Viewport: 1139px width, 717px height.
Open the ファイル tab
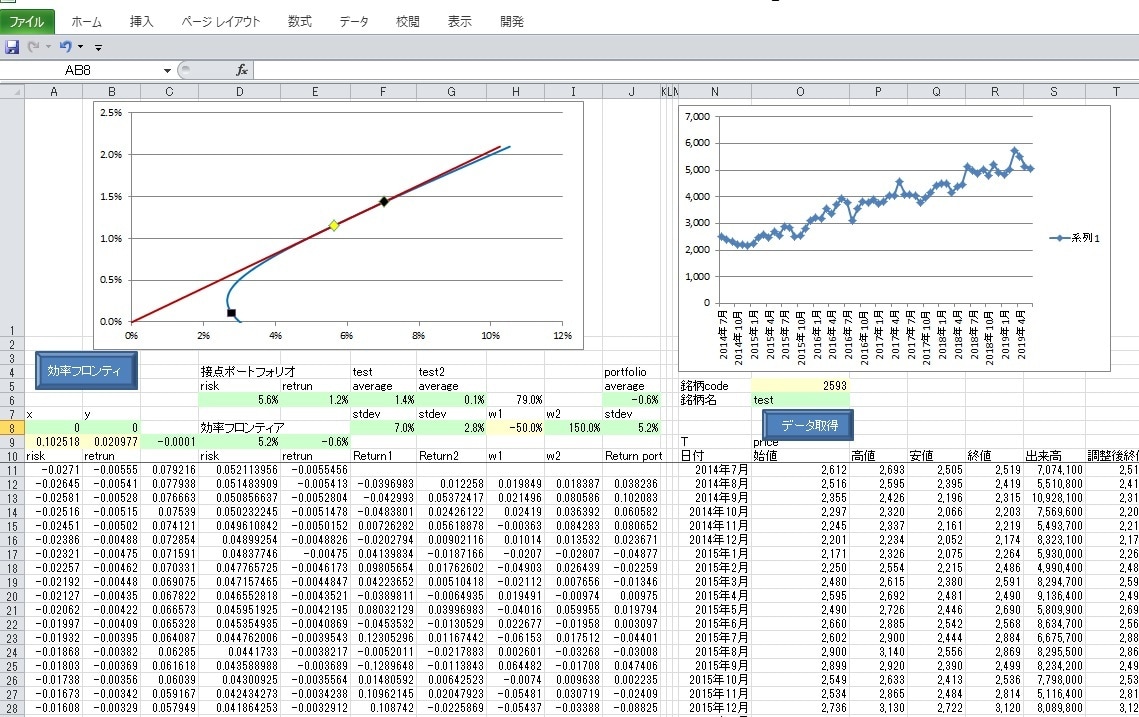point(27,22)
